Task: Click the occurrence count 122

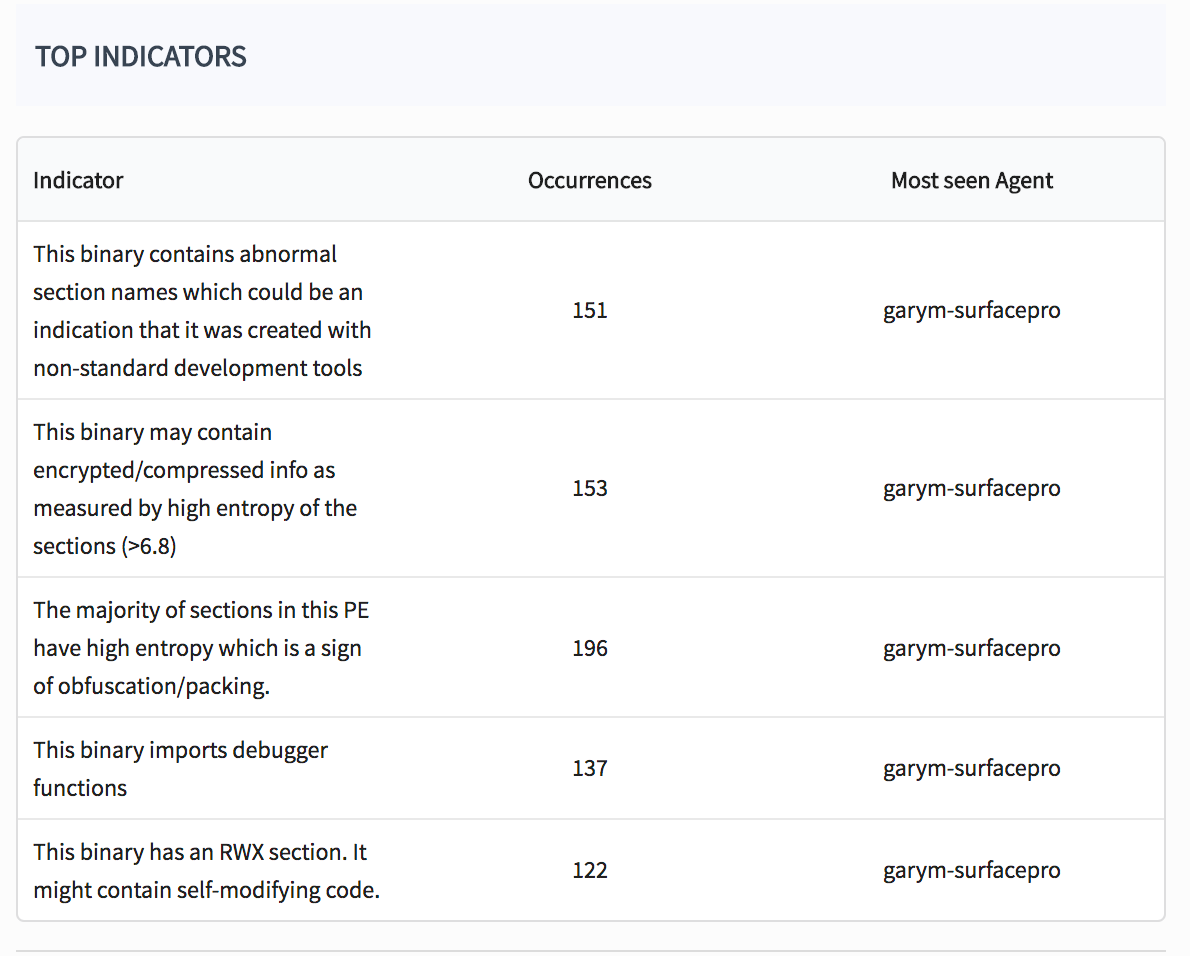Action: coord(589,870)
